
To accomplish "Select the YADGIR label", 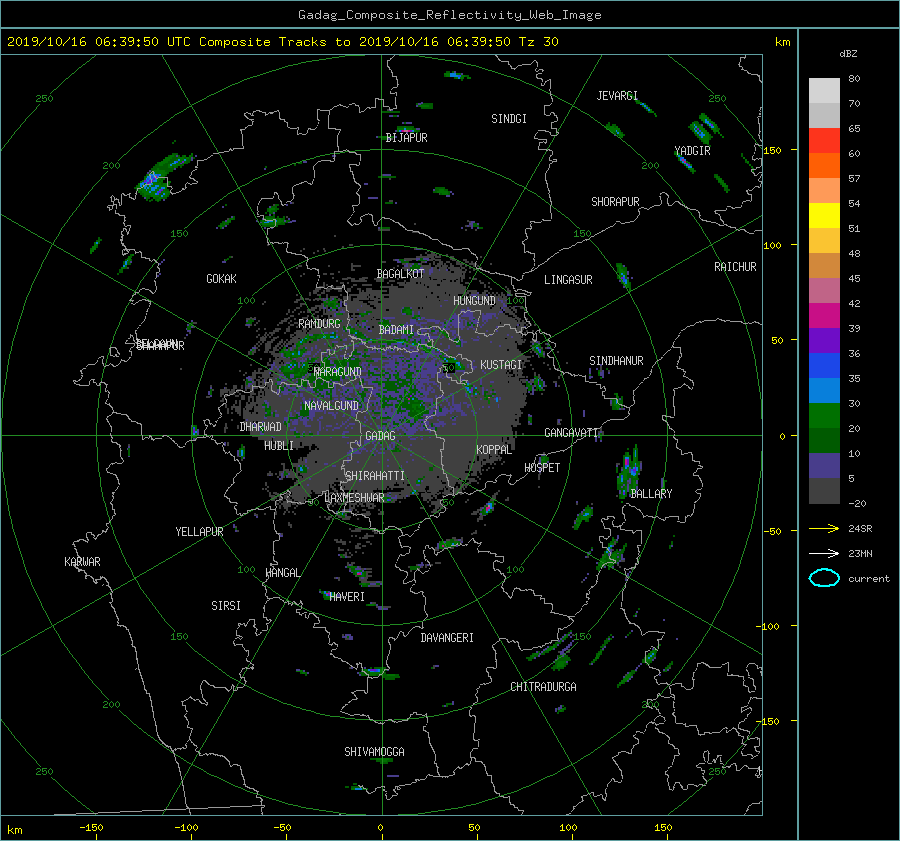I will 692,151.
